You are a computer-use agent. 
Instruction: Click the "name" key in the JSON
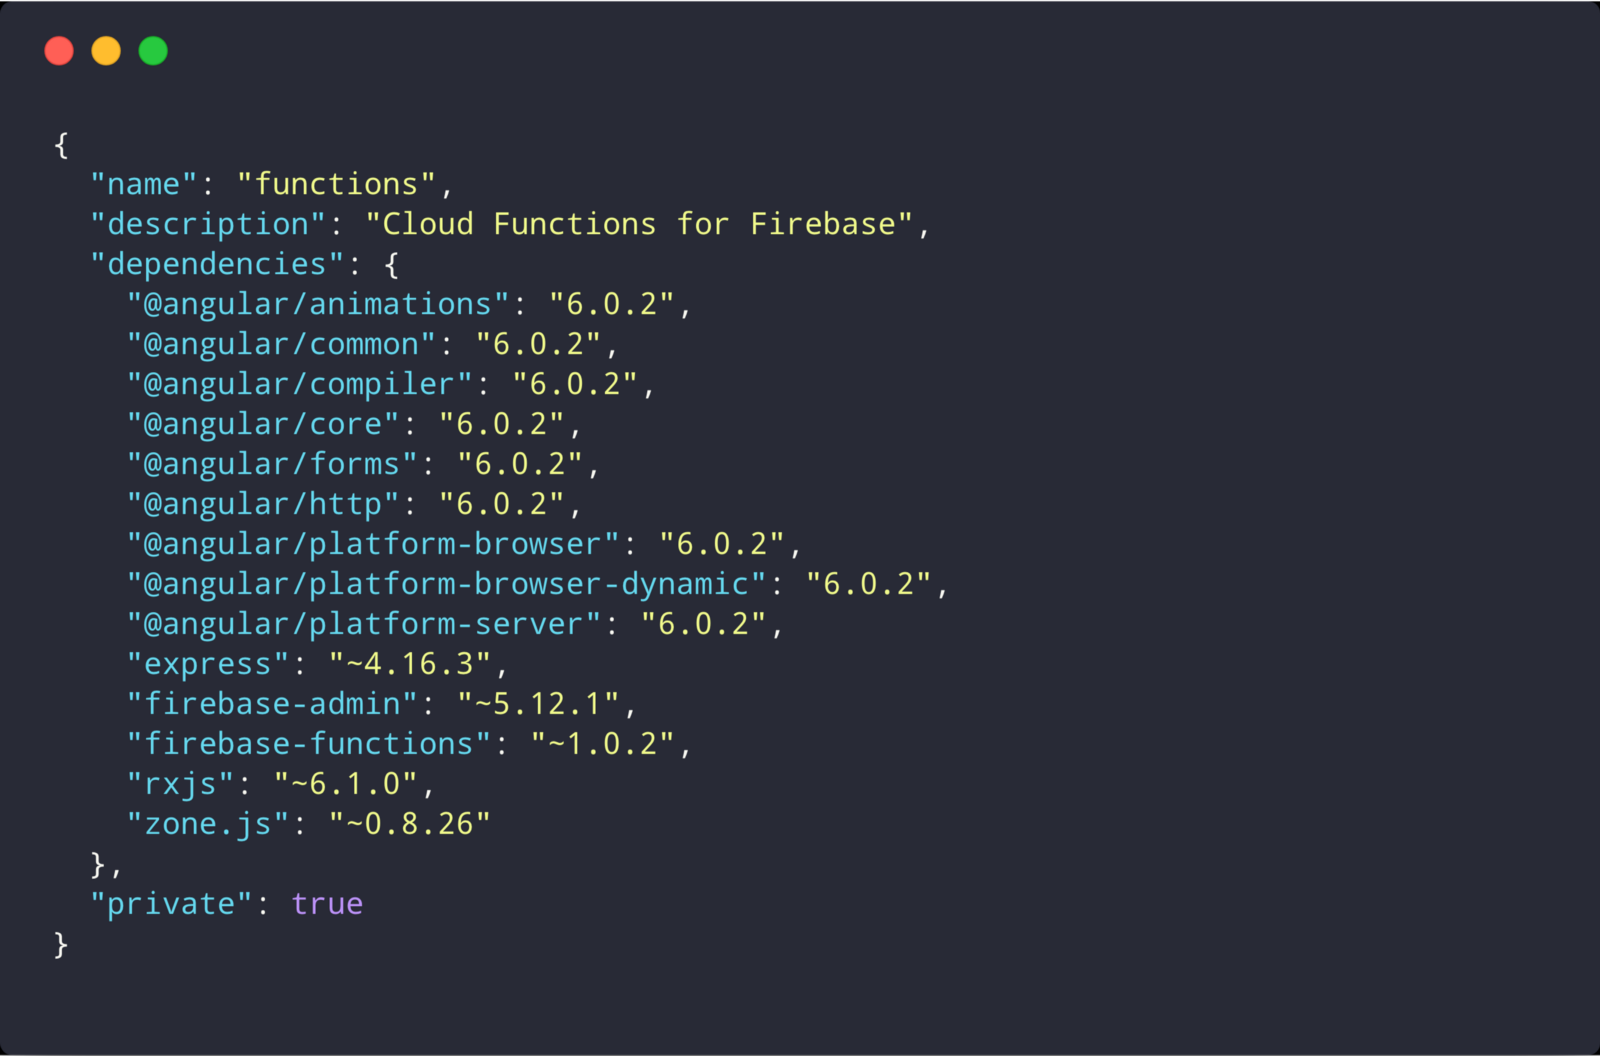[x=144, y=185]
